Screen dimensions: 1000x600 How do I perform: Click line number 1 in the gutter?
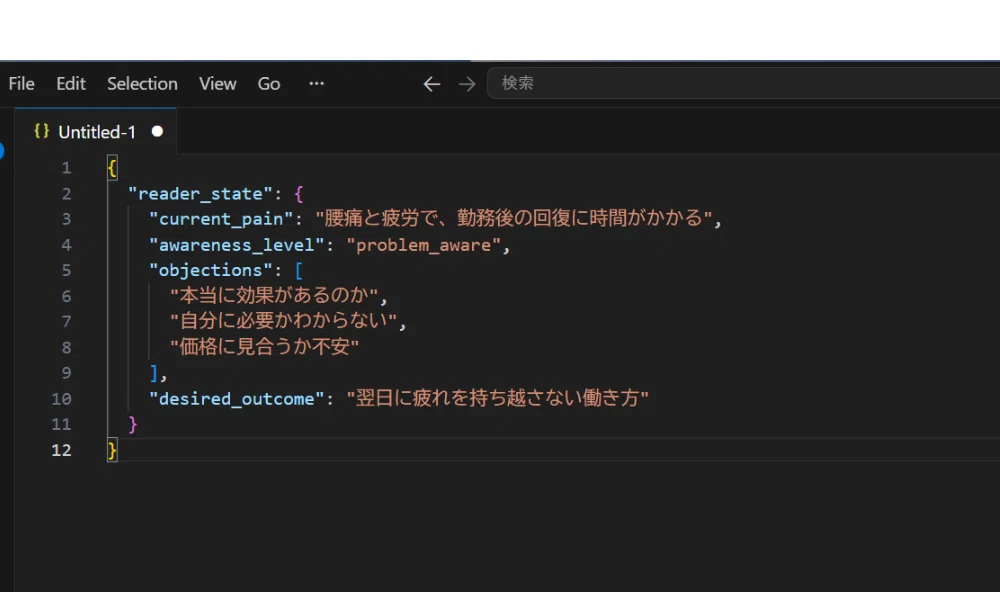pyautogui.click(x=66, y=168)
